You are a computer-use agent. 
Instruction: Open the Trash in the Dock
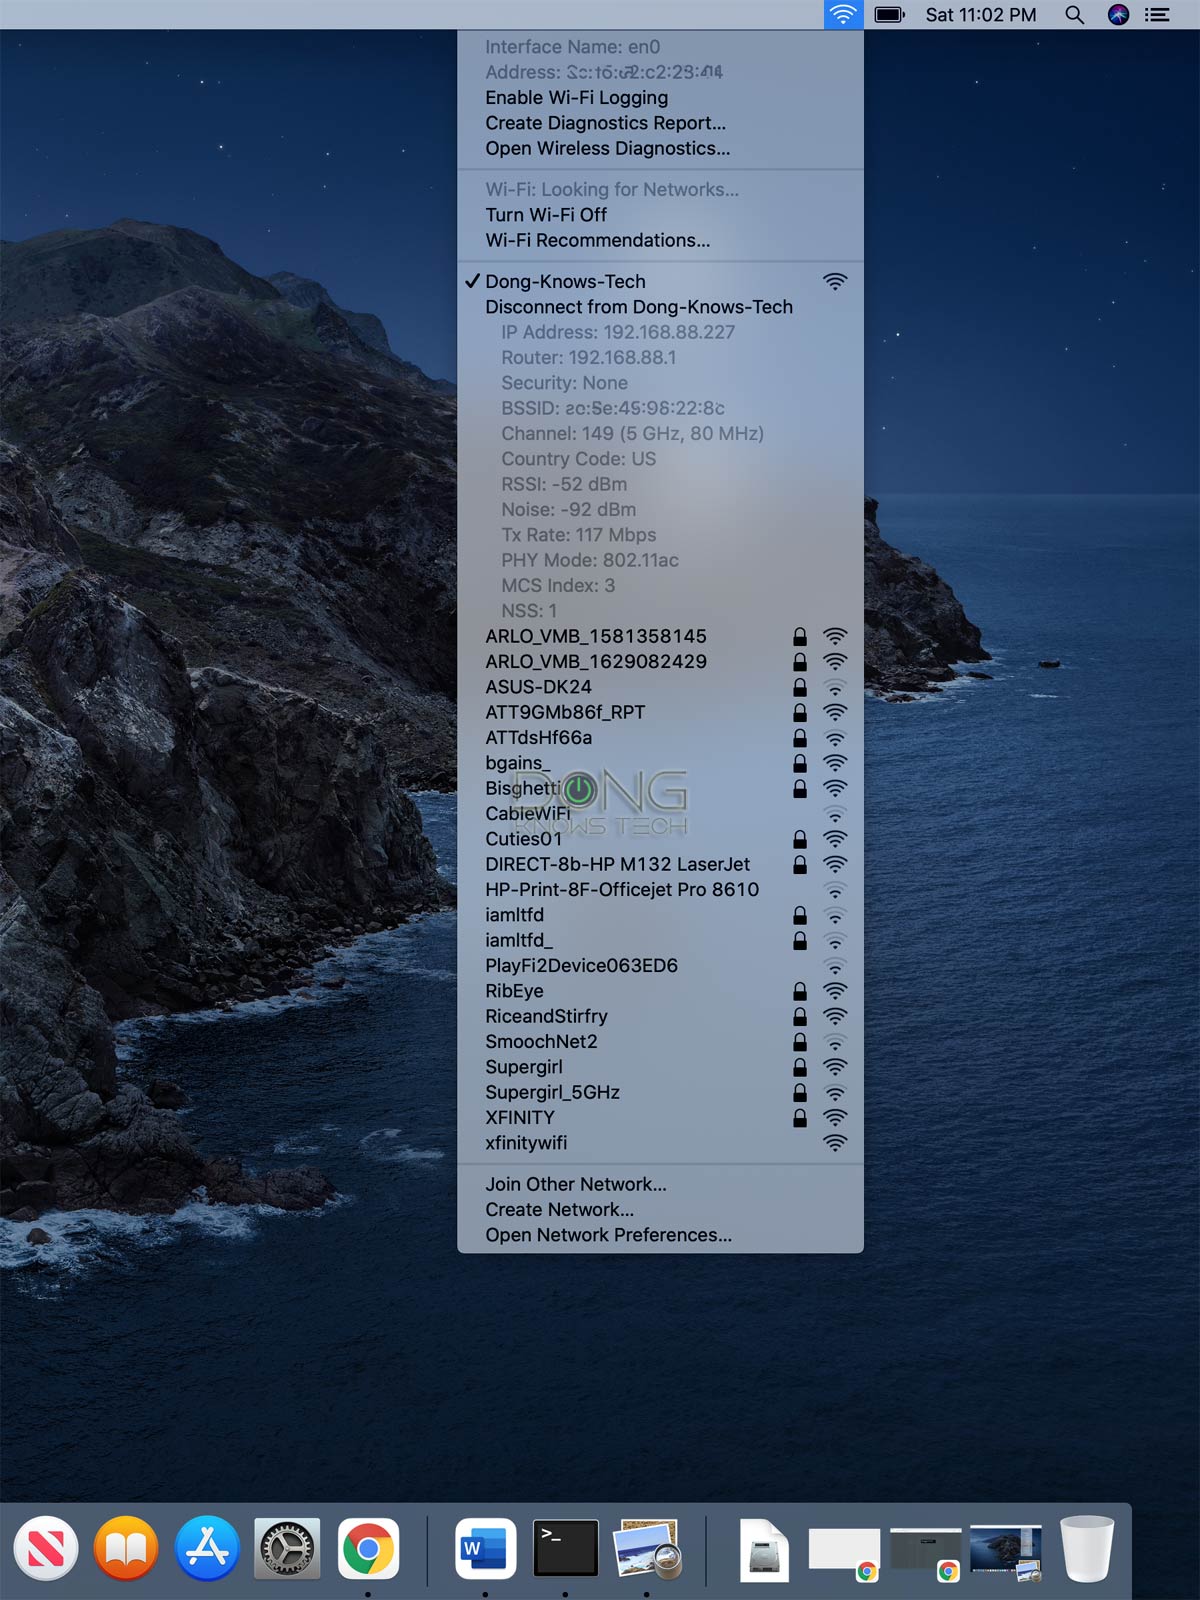pyautogui.click(x=1087, y=1548)
